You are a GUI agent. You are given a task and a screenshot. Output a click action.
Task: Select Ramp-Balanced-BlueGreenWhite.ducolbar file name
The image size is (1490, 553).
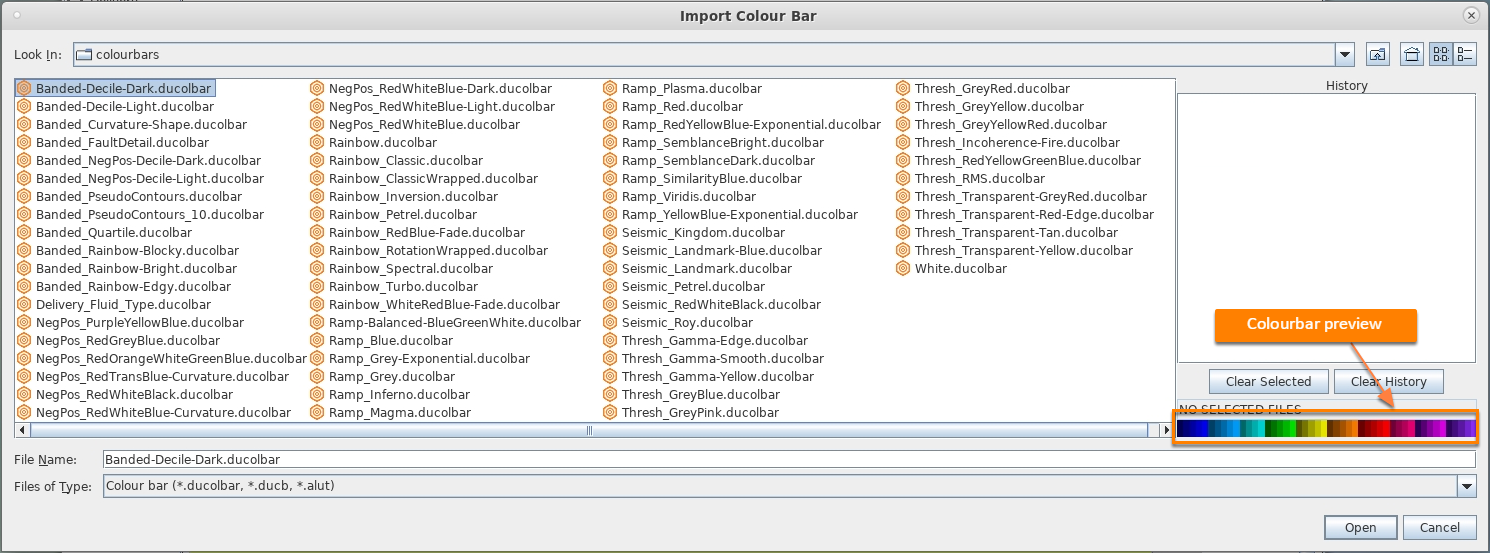(455, 322)
